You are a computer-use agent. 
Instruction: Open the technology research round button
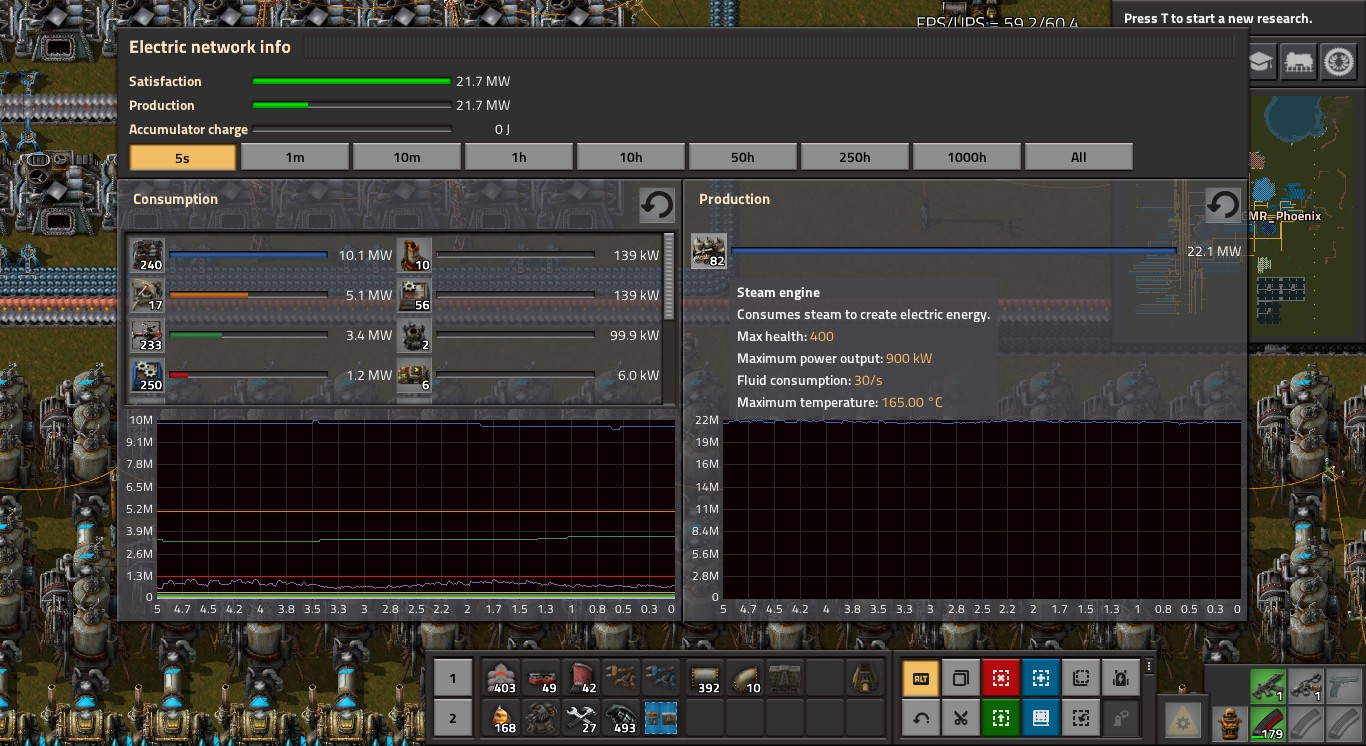1261,61
